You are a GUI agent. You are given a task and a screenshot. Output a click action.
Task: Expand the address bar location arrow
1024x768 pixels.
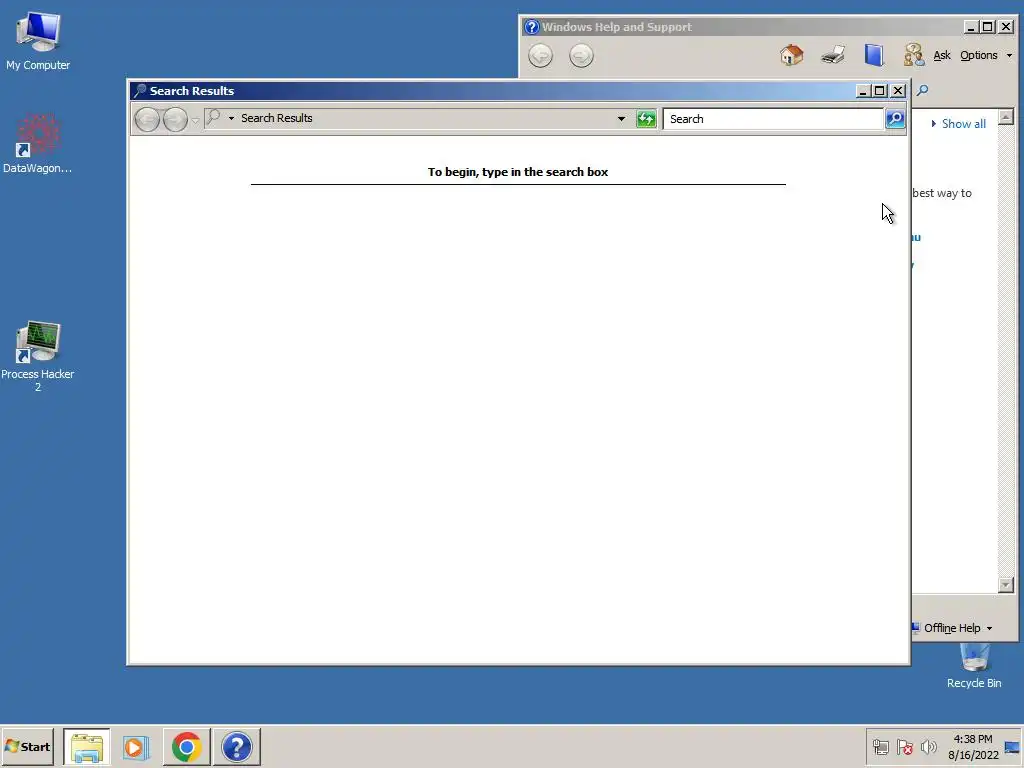(231, 118)
